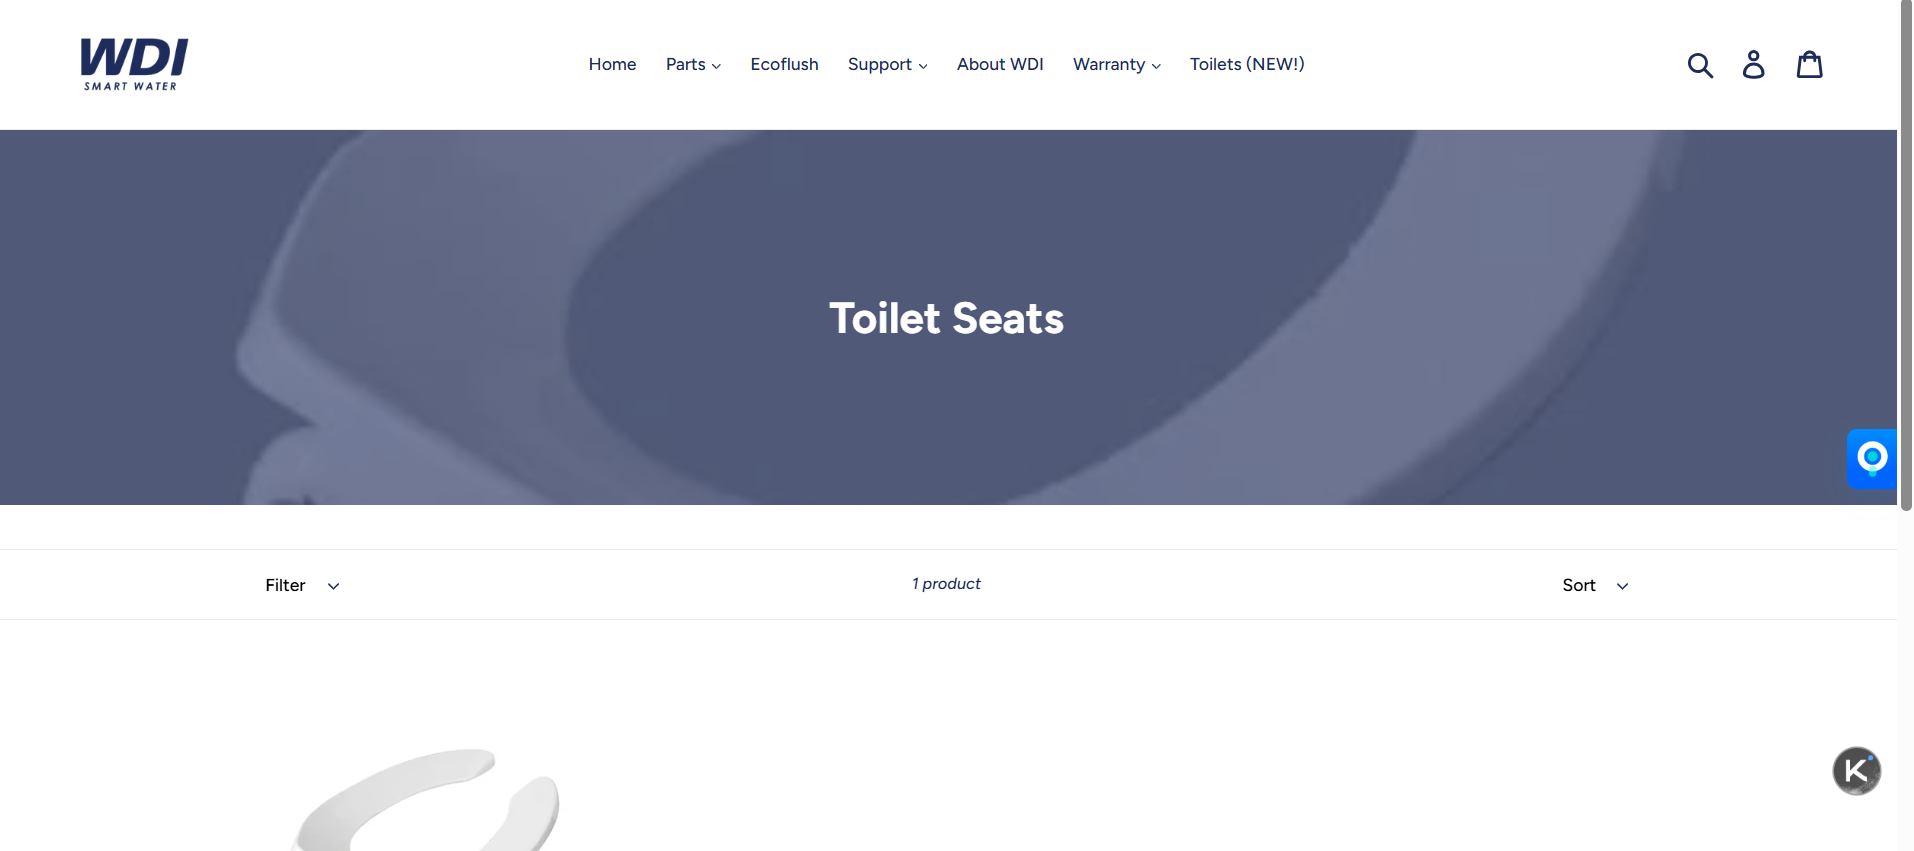The image size is (1914, 851).
Task: Visit the About WDI page
Action: [x=1000, y=64]
